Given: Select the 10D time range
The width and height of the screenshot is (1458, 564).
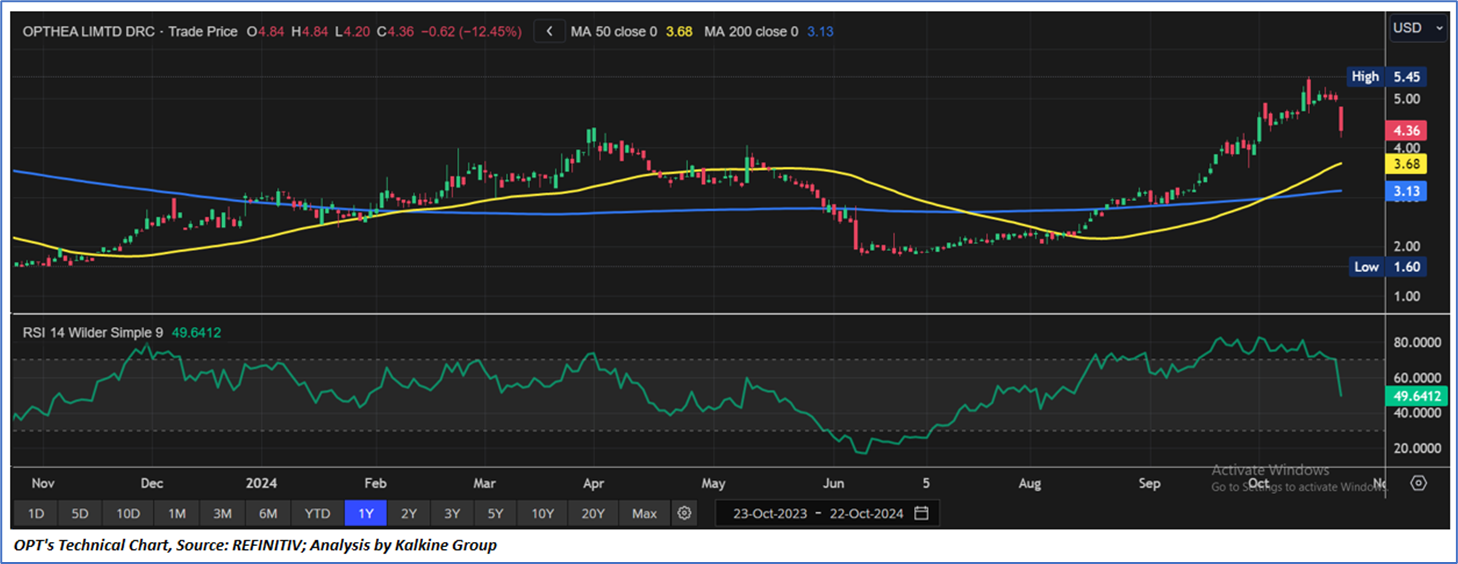Looking at the screenshot, I should pos(128,513).
